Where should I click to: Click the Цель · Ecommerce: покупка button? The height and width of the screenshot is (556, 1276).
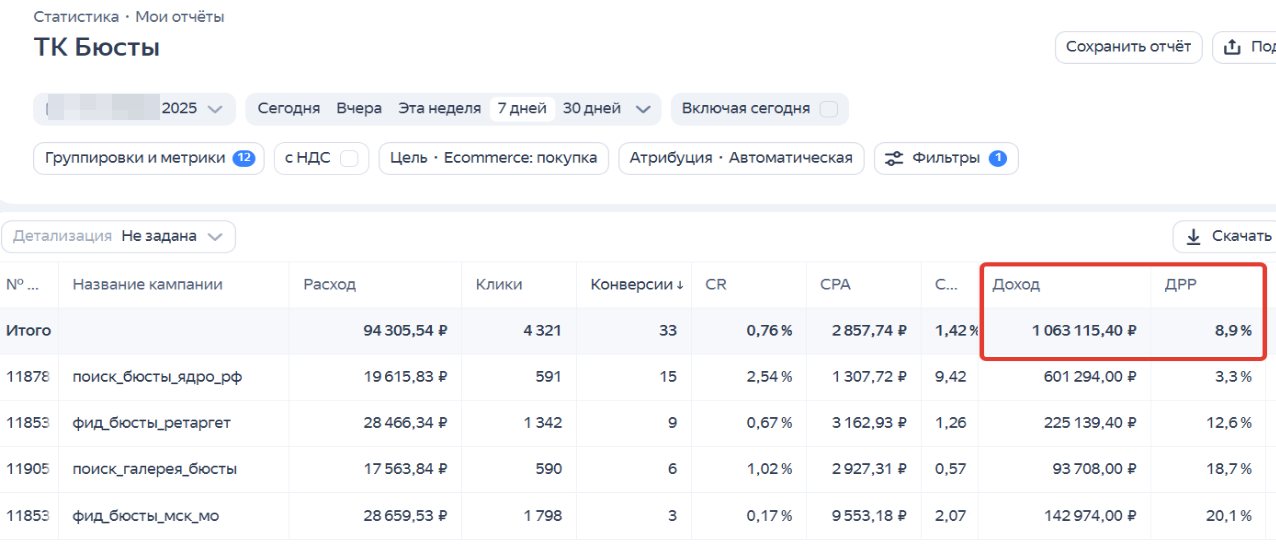click(493, 158)
